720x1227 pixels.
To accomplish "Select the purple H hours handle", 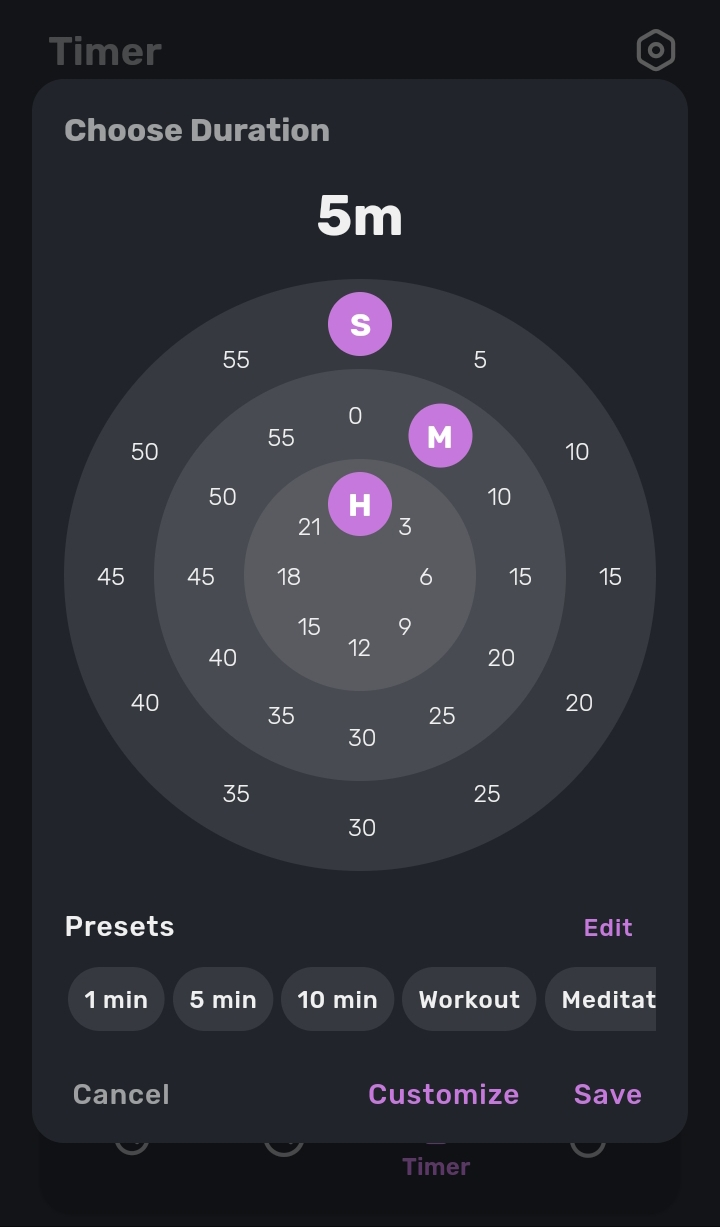I will coord(360,505).
